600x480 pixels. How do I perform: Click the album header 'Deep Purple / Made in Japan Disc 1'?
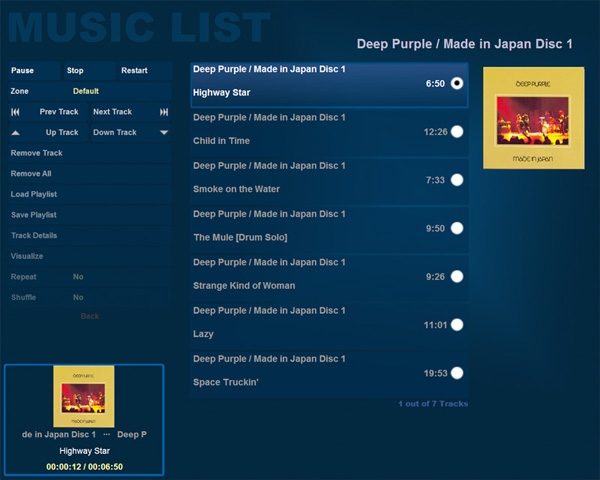click(x=465, y=44)
